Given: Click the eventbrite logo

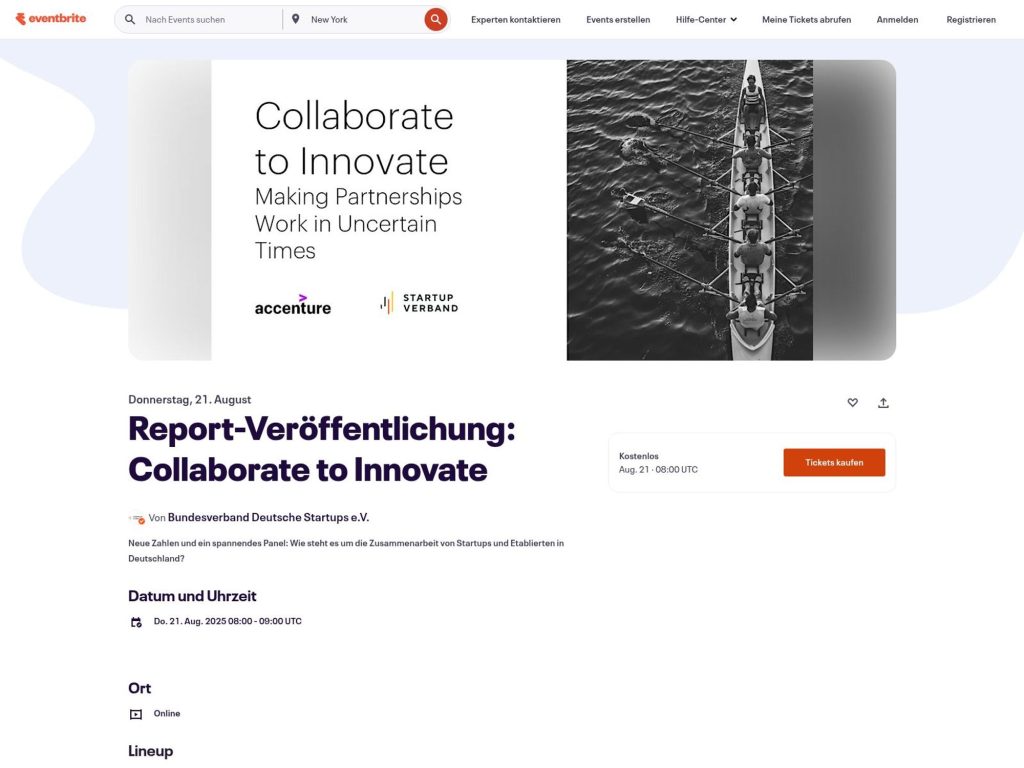Looking at the screenshot, I should (x=50, y=17).
